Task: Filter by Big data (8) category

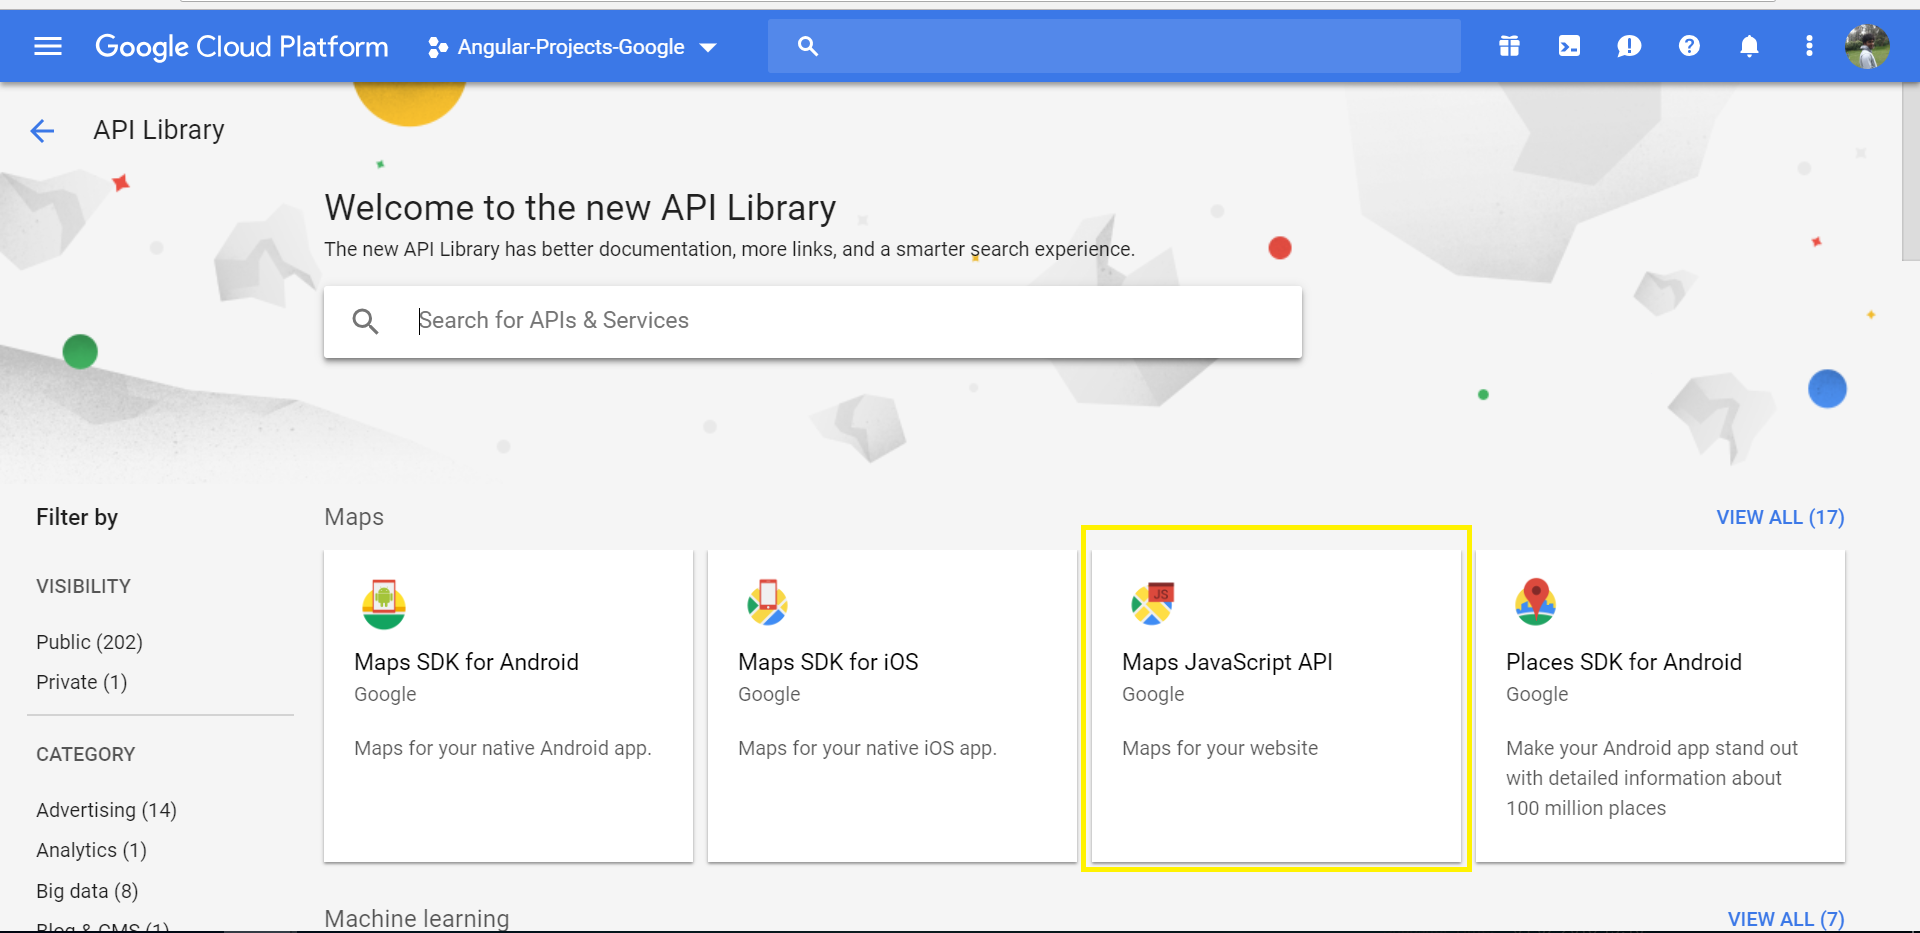Action: click(87, 891)
